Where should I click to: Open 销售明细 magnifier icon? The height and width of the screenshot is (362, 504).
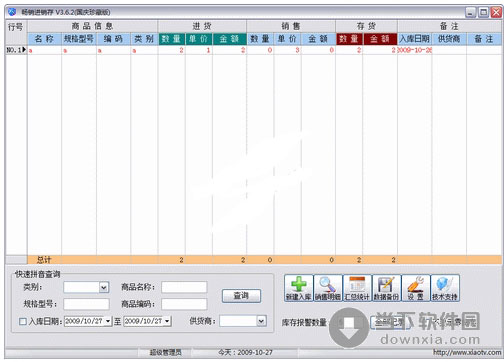[x=328, y=288]
